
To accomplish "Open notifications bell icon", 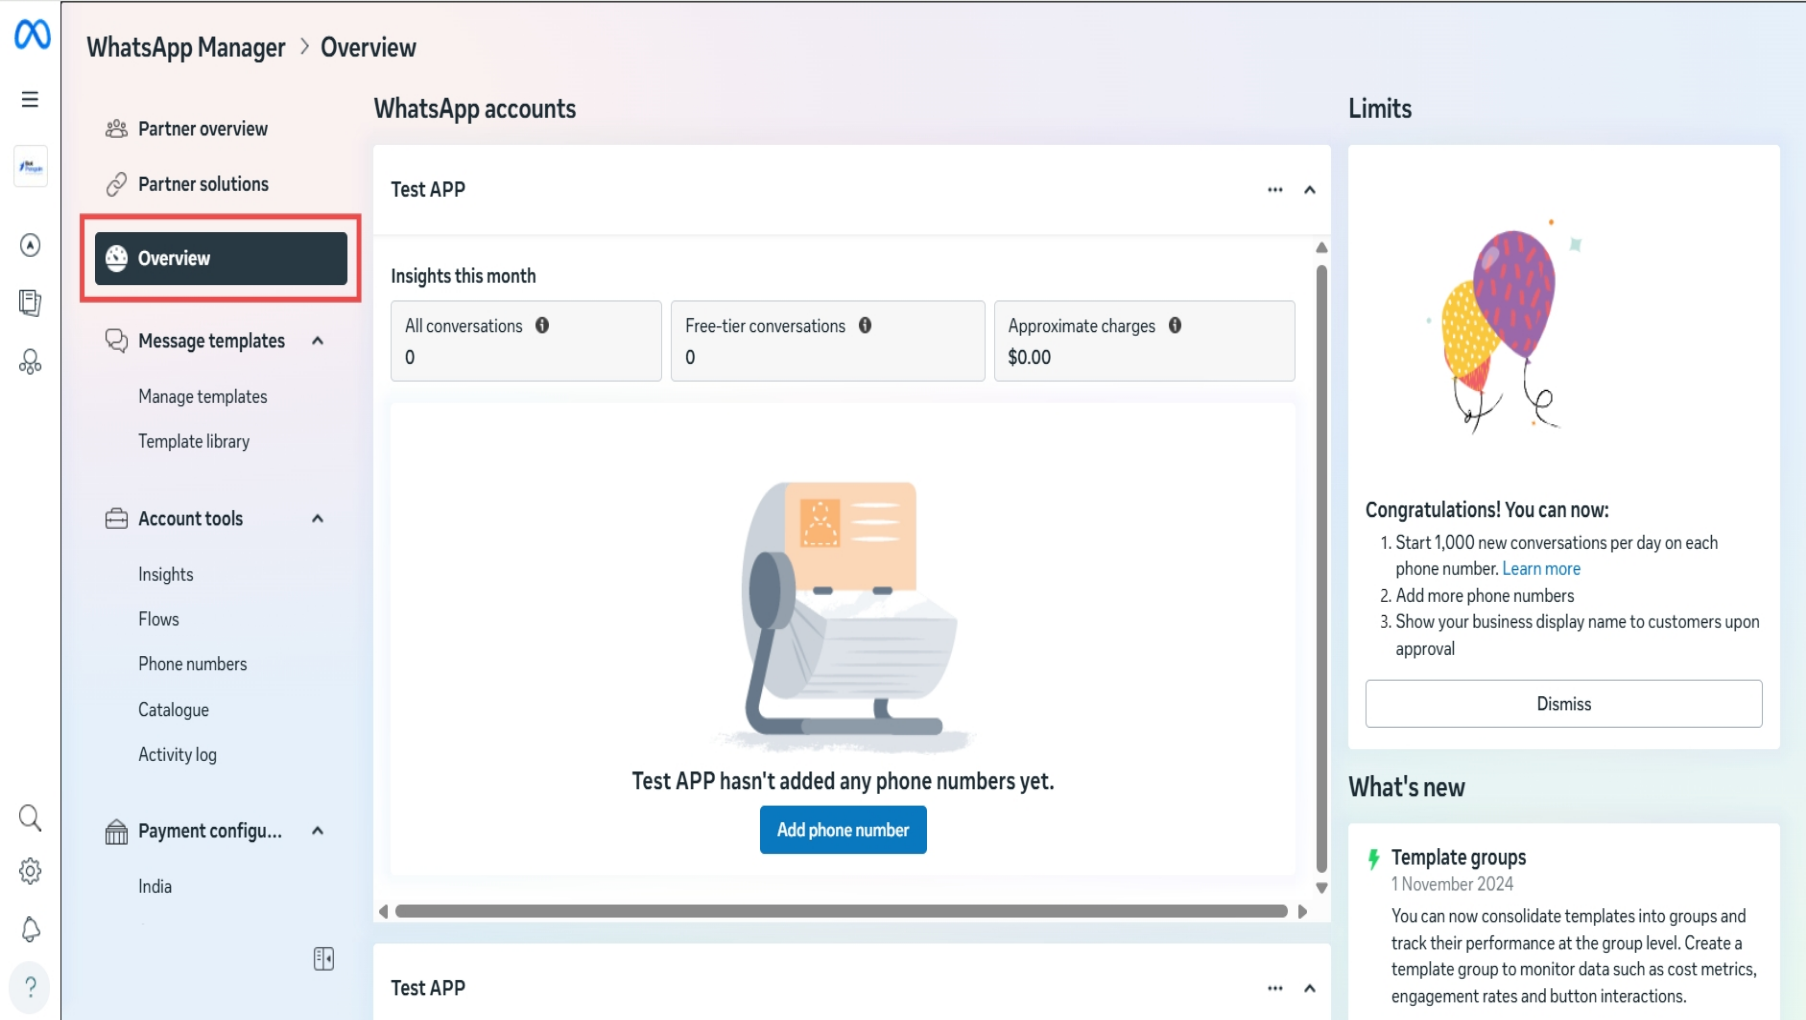I will [x=30, y=929].
